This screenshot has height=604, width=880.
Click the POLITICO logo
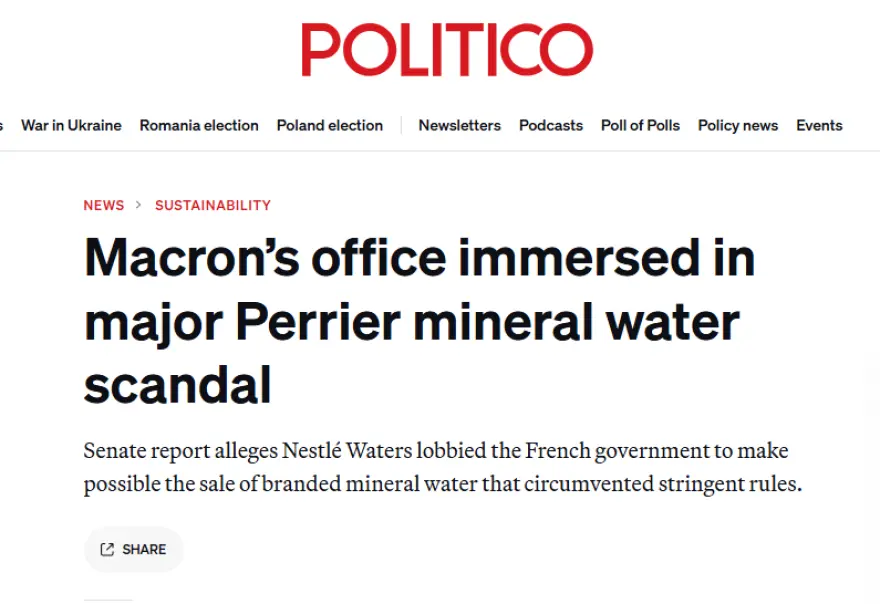pos(447,49)
